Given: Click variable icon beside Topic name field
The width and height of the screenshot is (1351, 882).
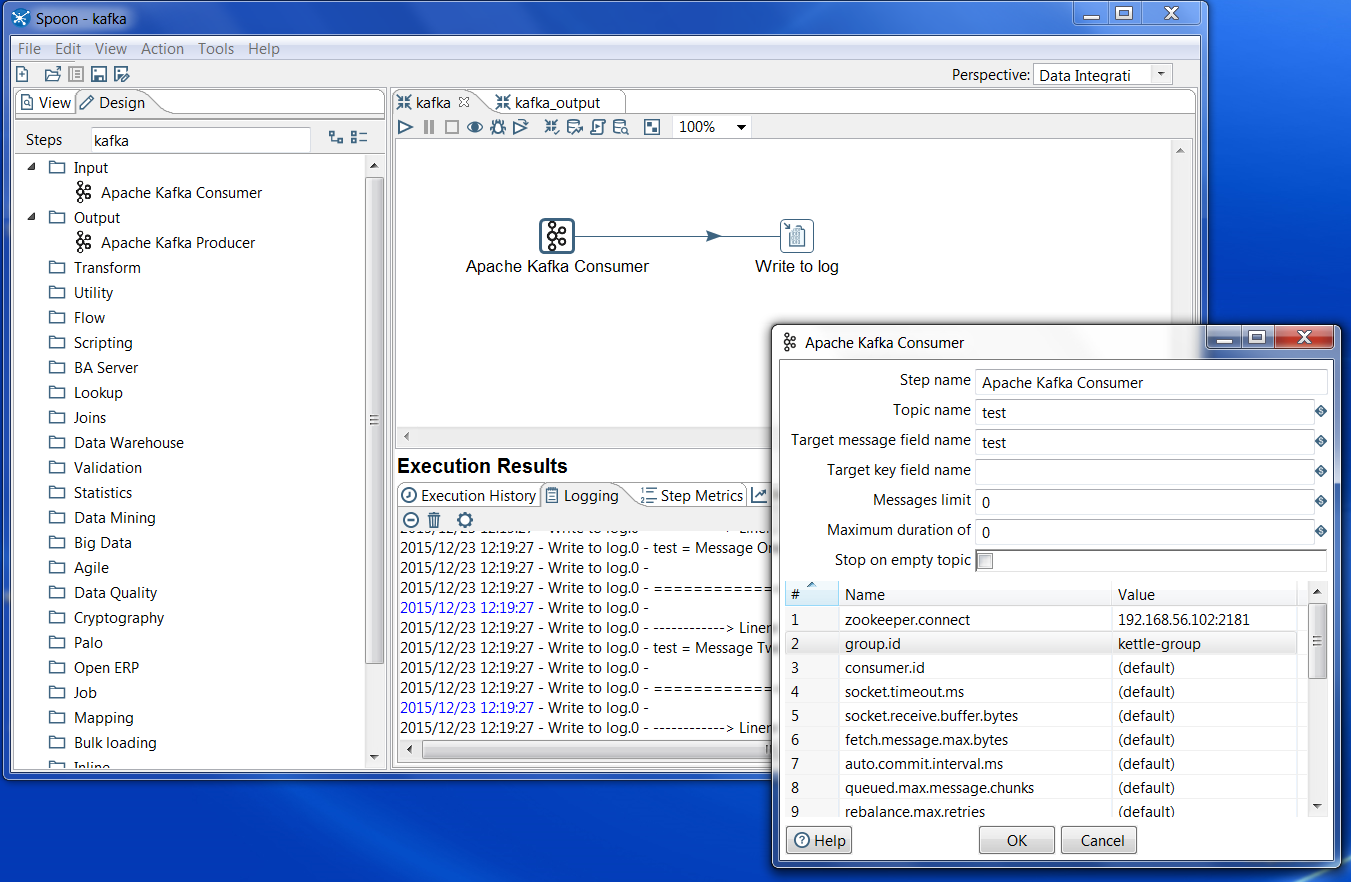Looking at the screenshot, I should (1321, 411).
